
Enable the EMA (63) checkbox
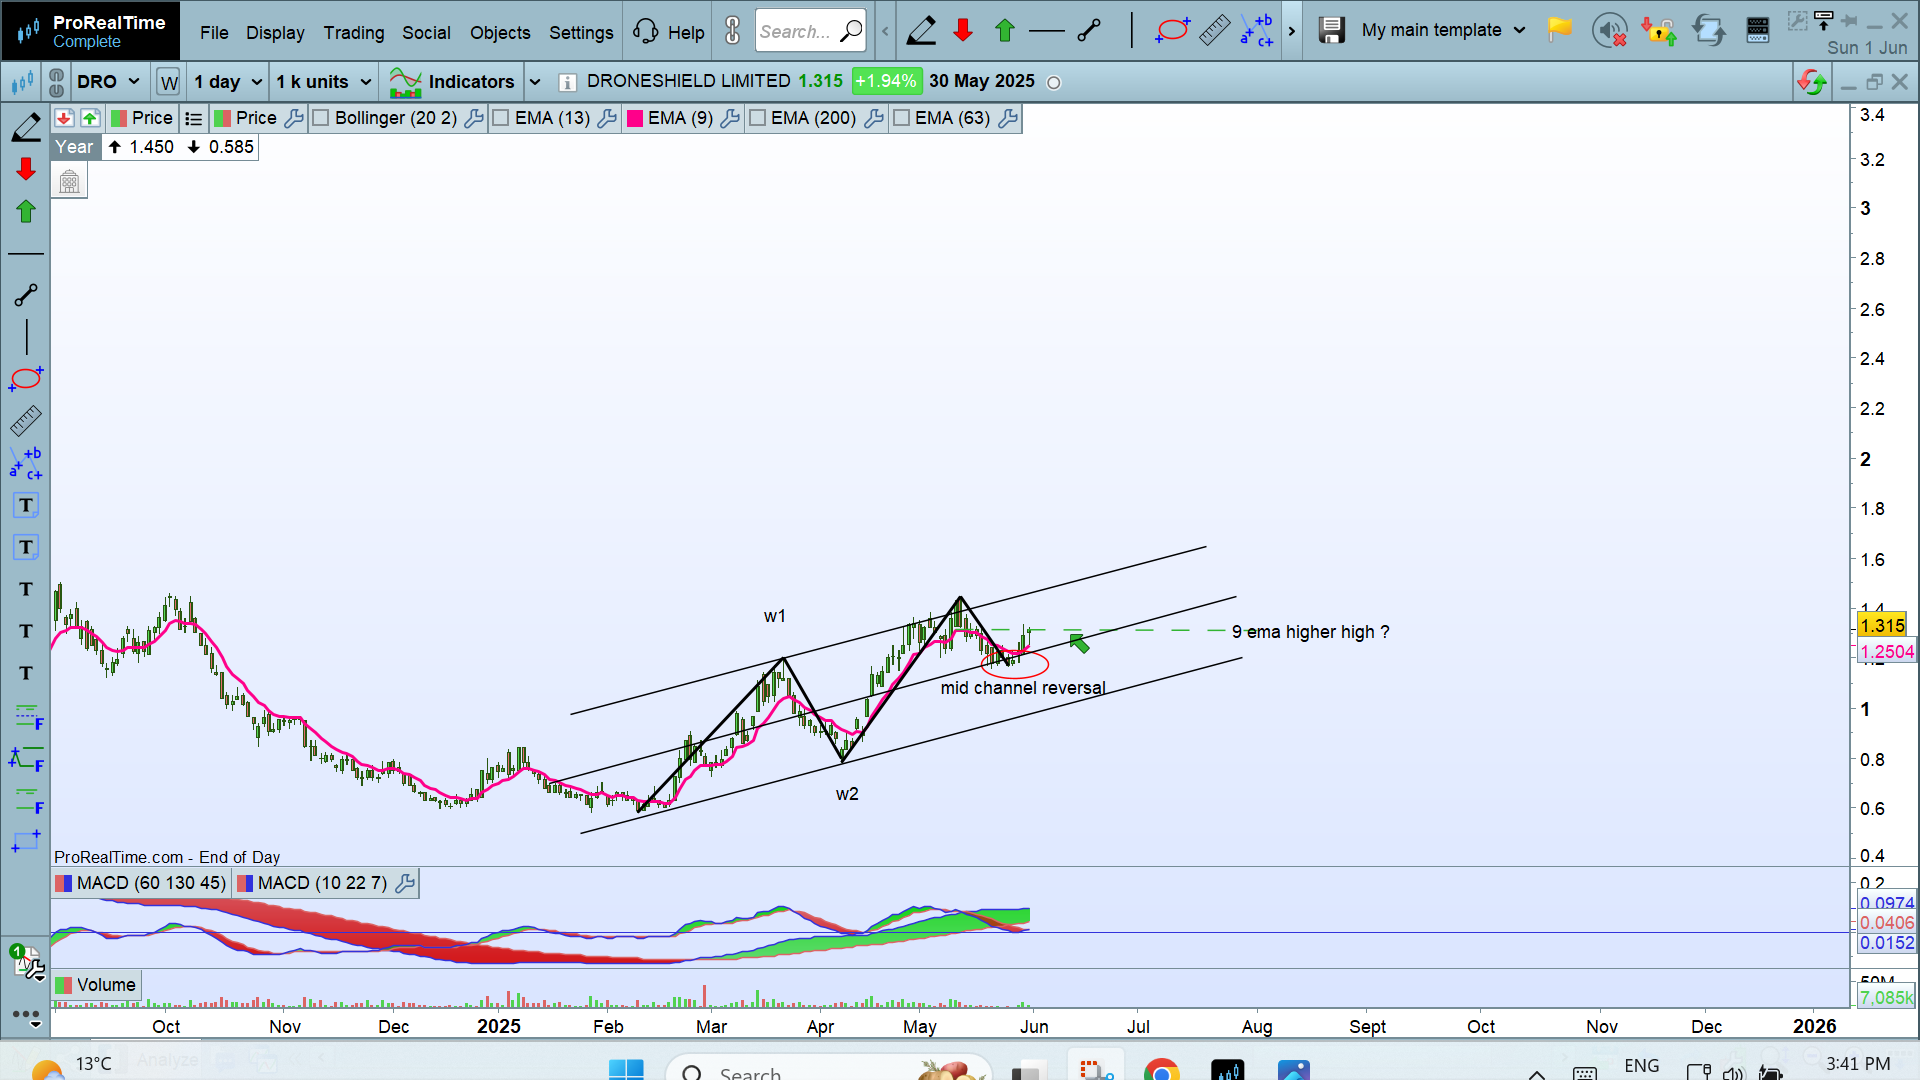point(901,118)
